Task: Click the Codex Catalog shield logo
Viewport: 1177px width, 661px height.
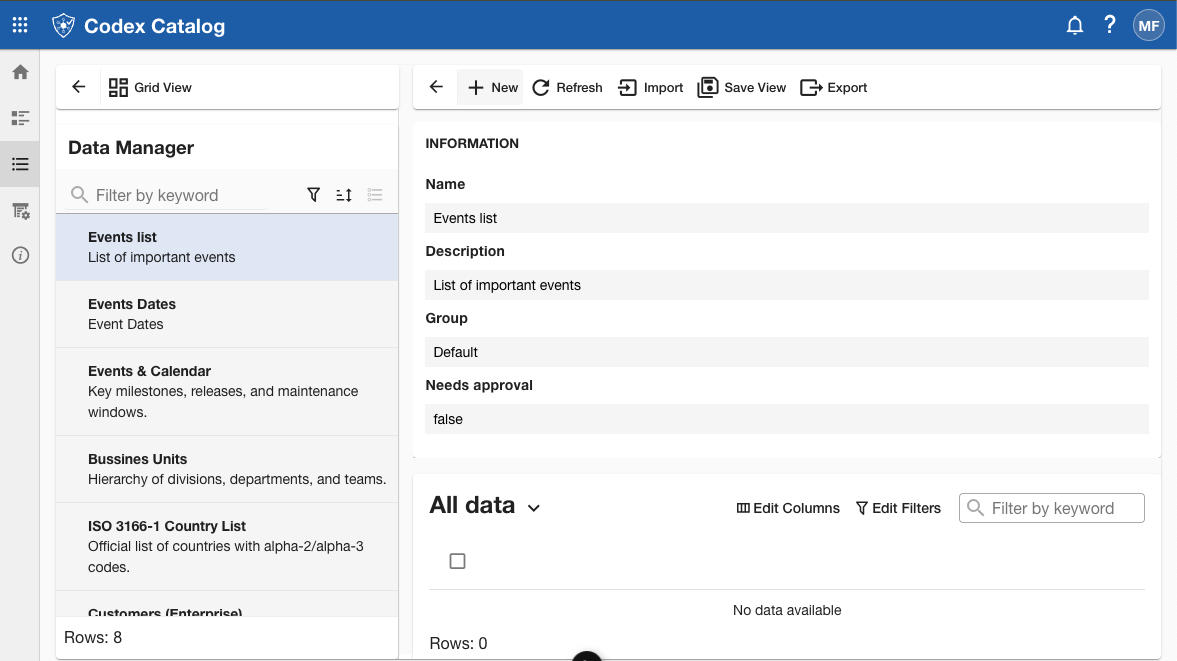Action: 63,26
